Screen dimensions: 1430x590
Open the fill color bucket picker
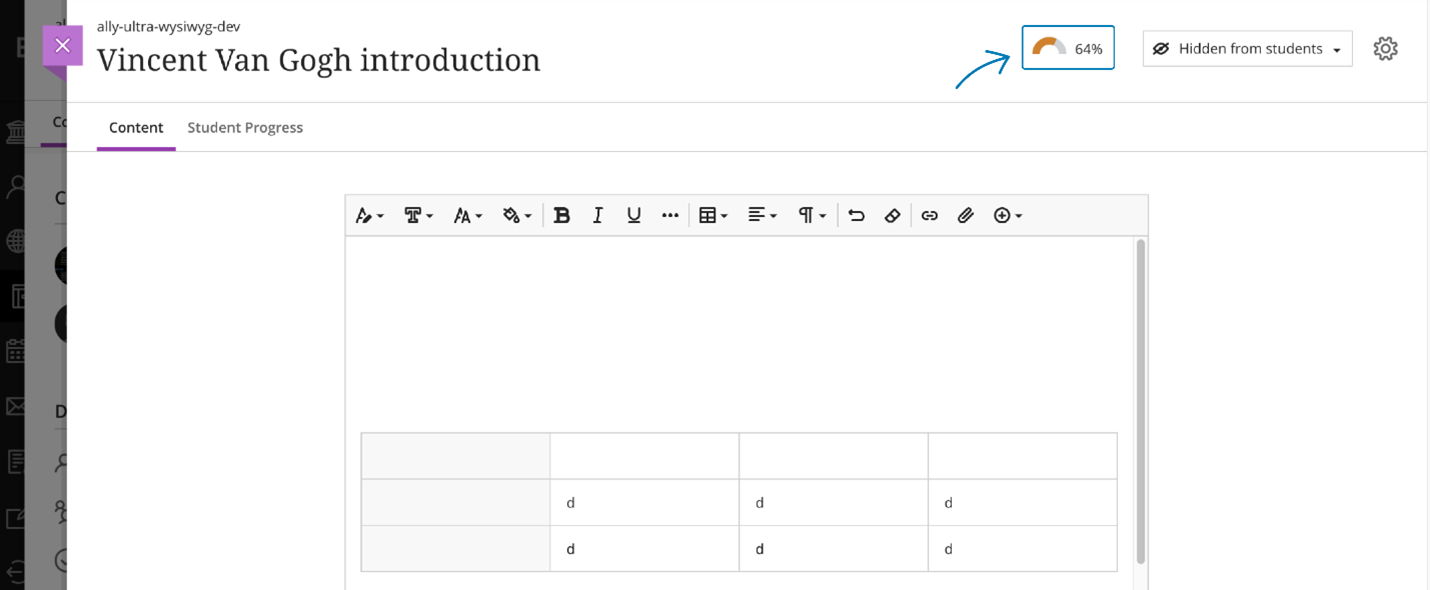(x=517, y=215)
